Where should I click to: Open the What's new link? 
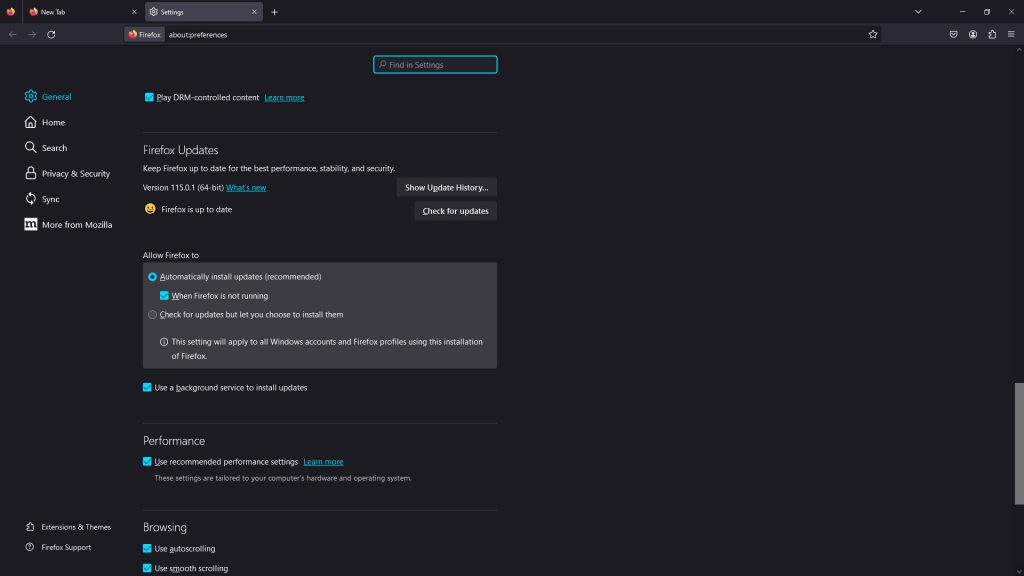coord(244,187)
